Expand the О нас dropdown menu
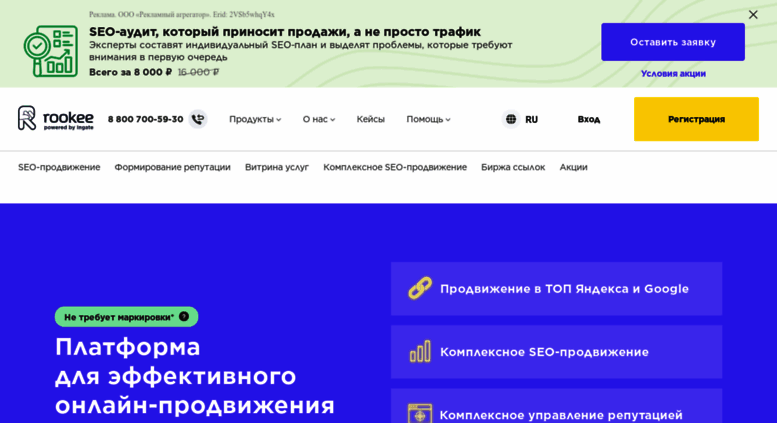Viewport: 777px width, 423px height. (319, 119)
